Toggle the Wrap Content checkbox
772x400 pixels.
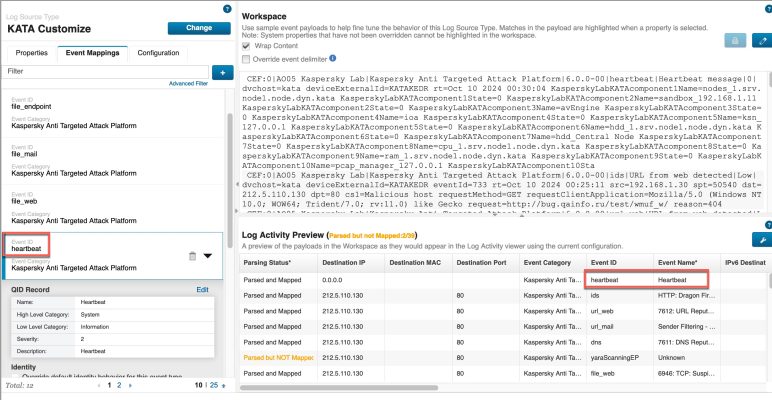click(246, 46)
